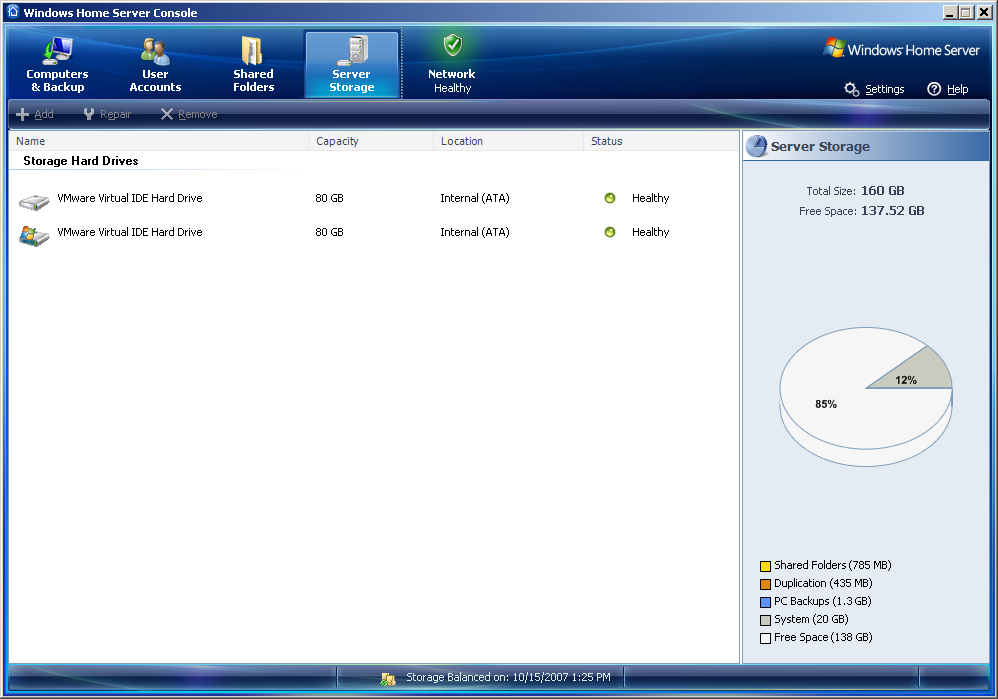This screenshot has height=699, width=998.
Task: Click the Help text link
Action: point(957,89)
